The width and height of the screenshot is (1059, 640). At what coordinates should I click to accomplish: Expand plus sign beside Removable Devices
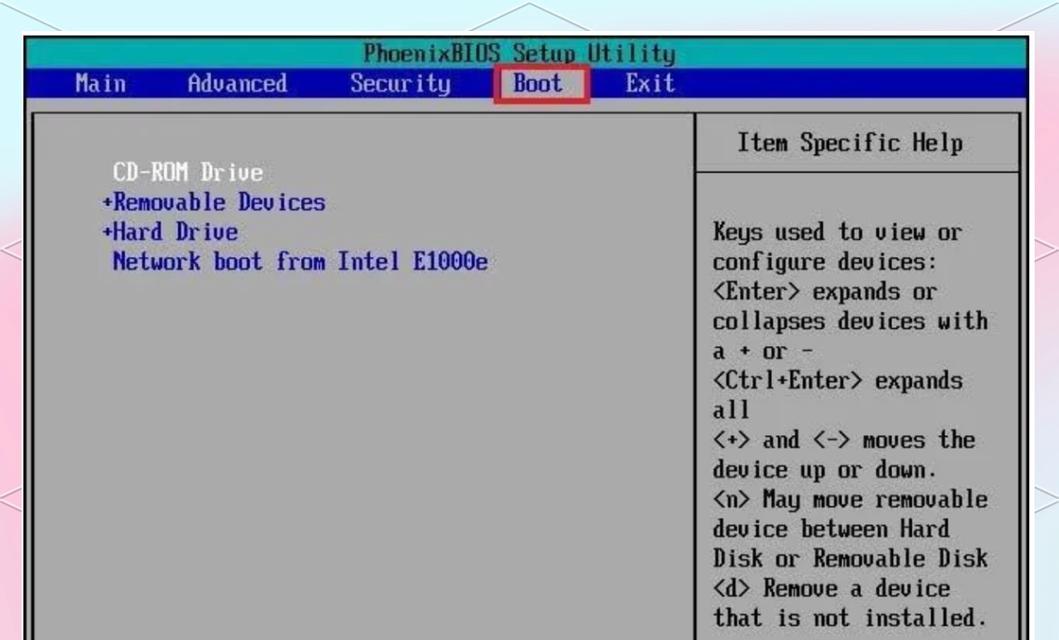pyautogui.click(x=107, y=203)
